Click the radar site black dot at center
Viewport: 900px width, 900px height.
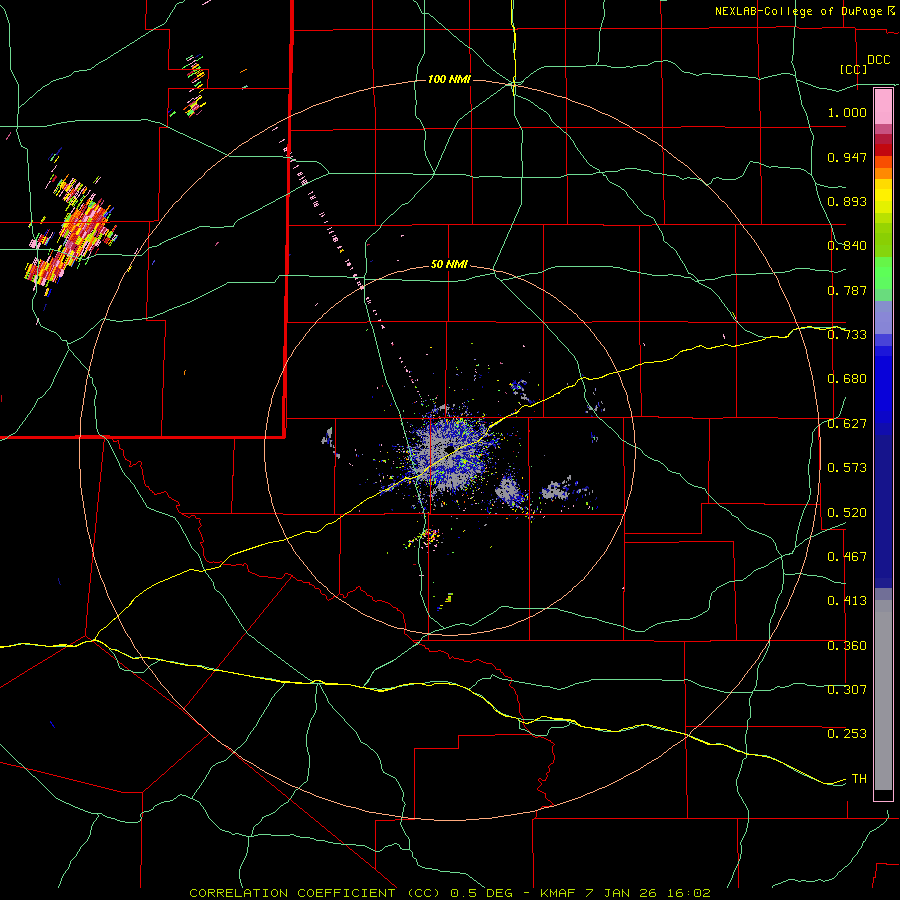click(x=450, y=448)
